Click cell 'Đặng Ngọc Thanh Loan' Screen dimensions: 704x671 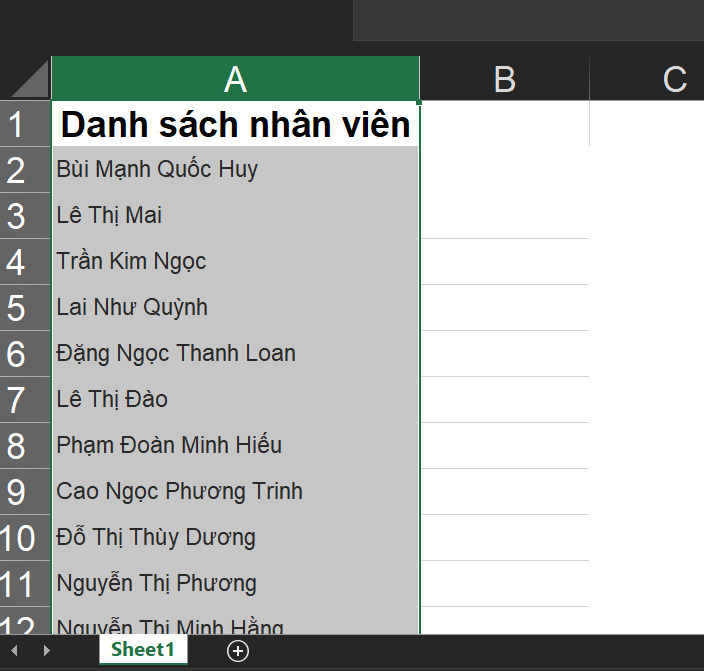click(x=236, y=354)
